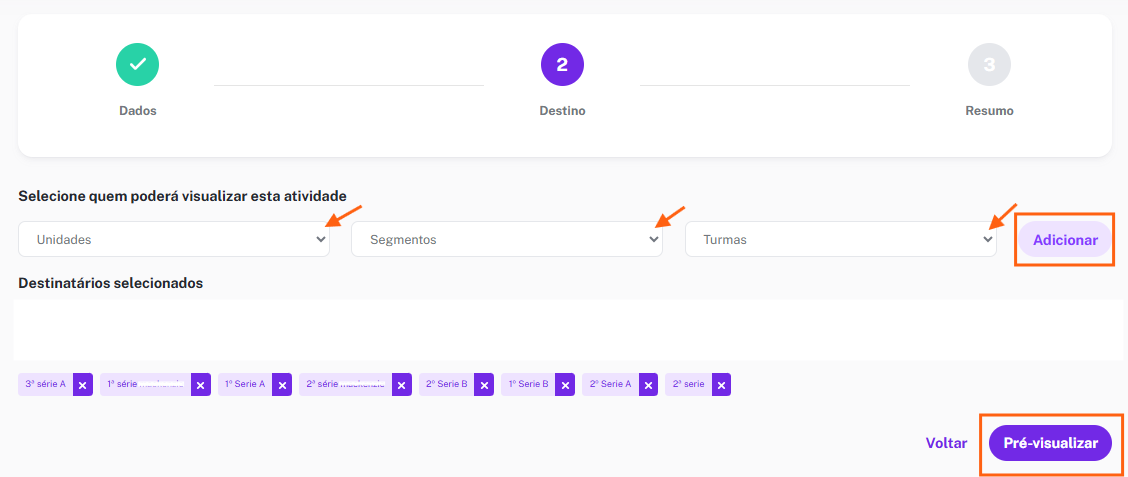The width and height of the screenshot is (1128, 477).
Task: Expand the Segmentos dropdown
Action: tap(507, 240)
